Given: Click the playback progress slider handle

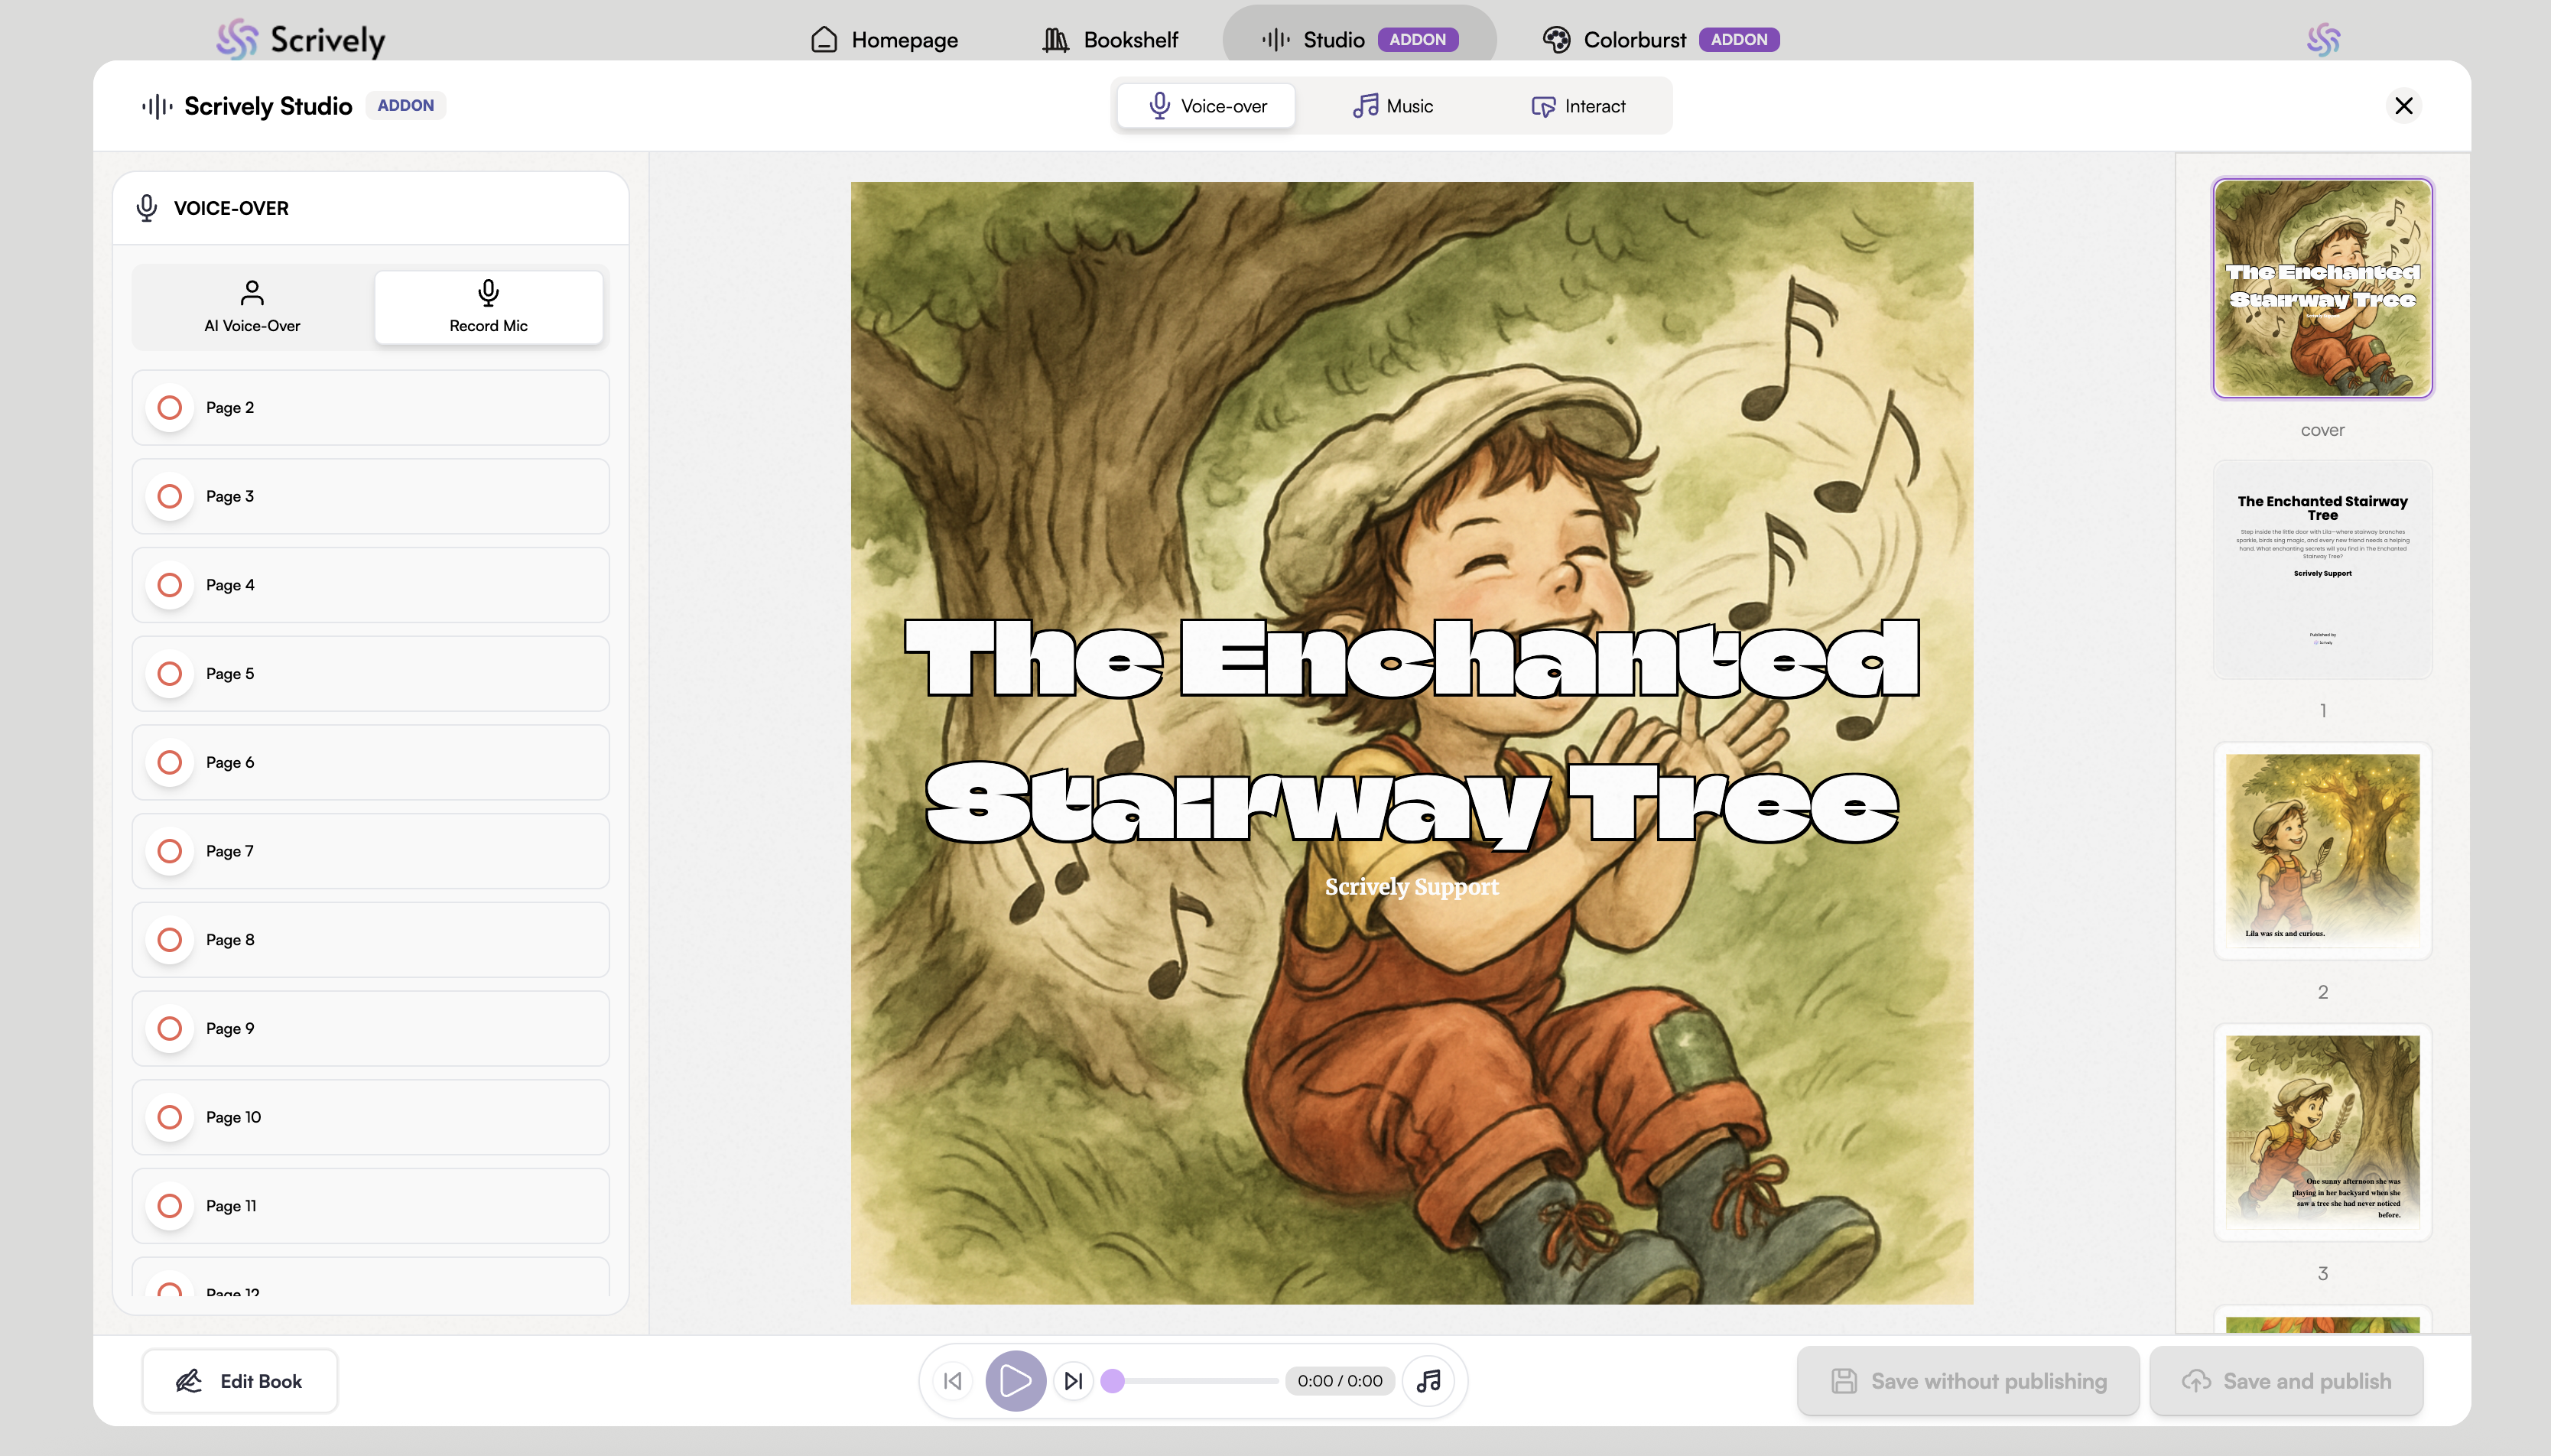Looking at the screenshot, I should (x=1112, y=1381).
